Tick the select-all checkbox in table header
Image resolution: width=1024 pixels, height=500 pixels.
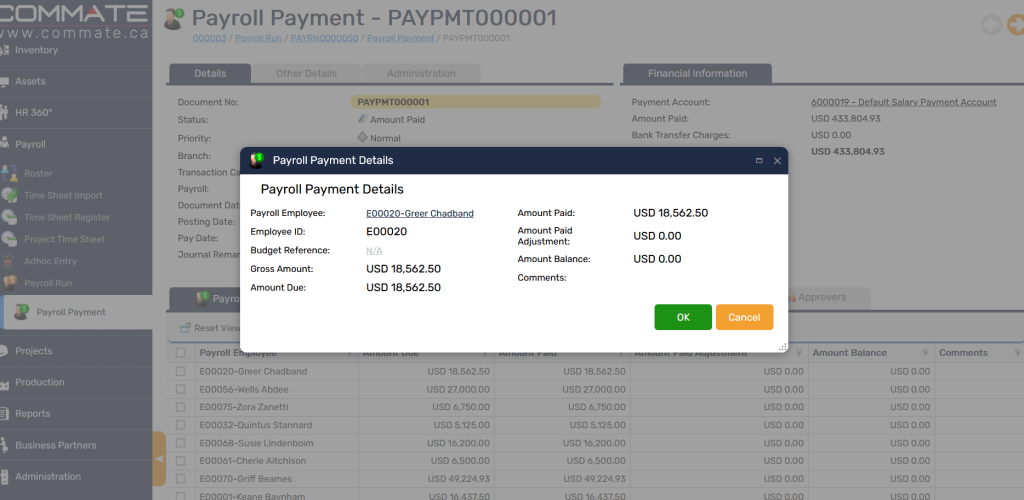coord(181,353)
